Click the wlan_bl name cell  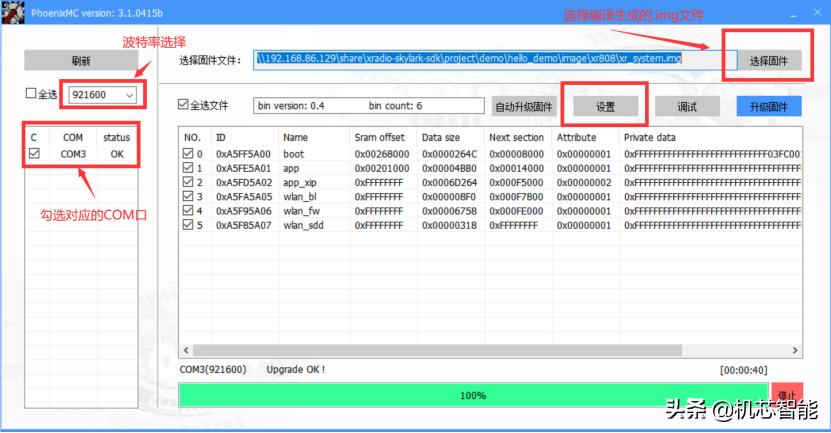[x=300, y=197]
